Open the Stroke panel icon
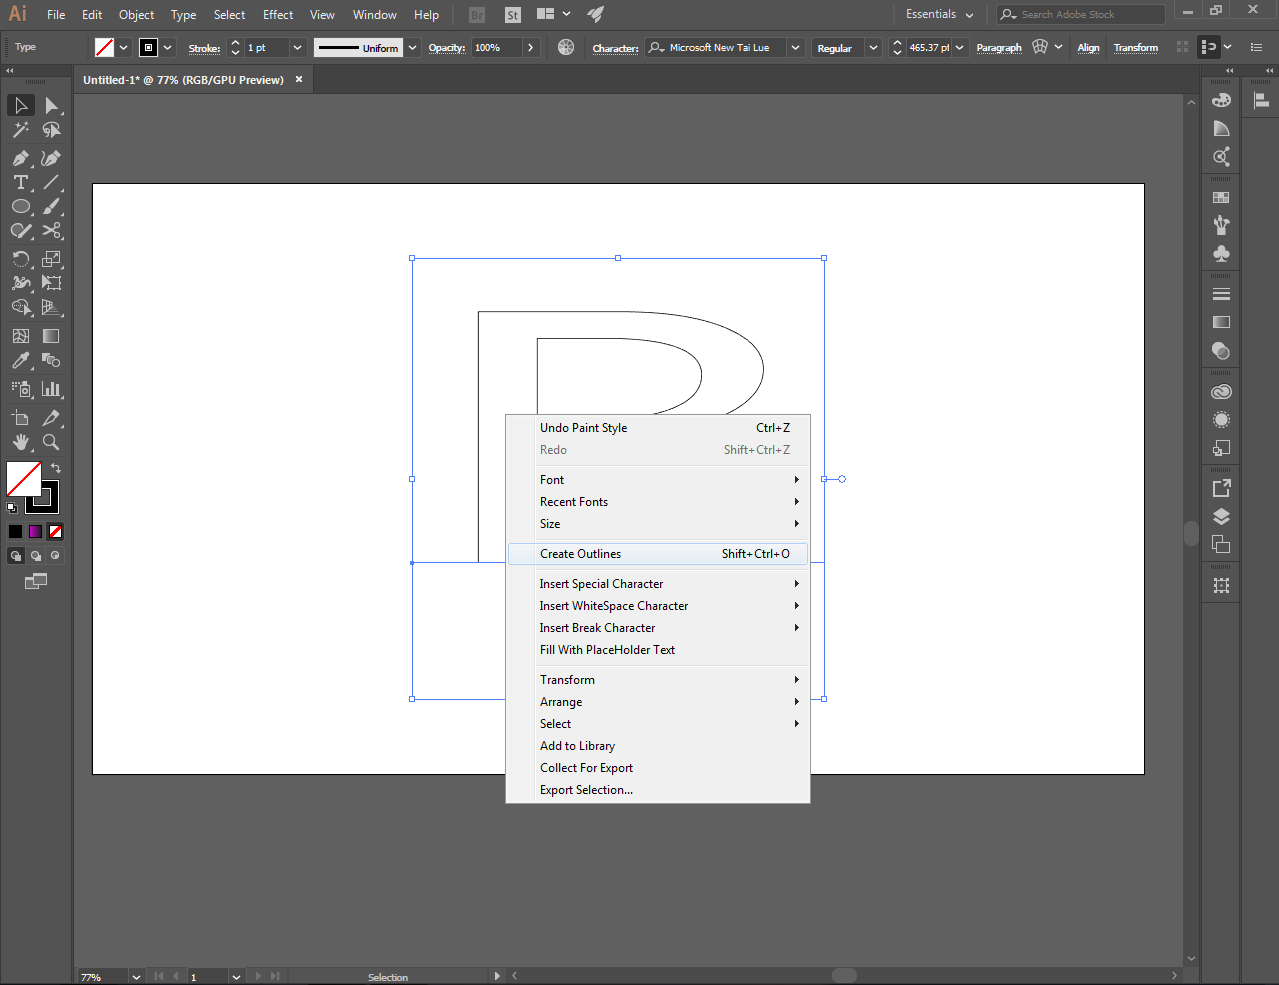 tap(1221, 294)
